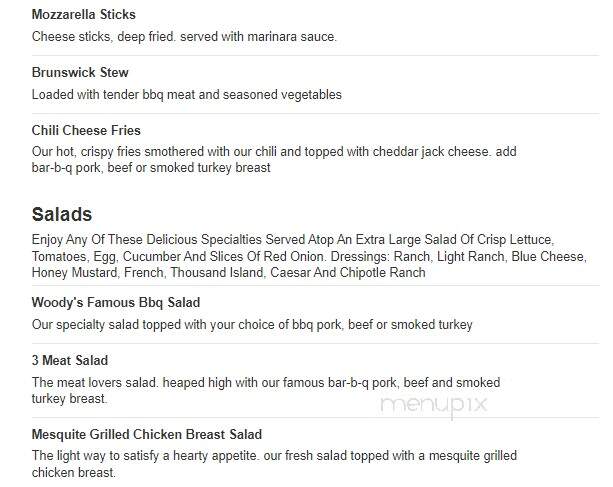
Task: Click the salad dressings description paragraph
Action: (x=309, y=256)
